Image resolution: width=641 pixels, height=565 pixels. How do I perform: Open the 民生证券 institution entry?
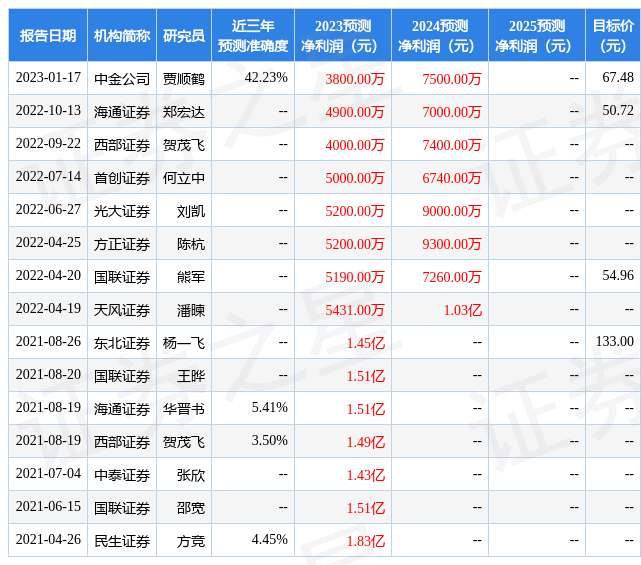tap(122, 541)
